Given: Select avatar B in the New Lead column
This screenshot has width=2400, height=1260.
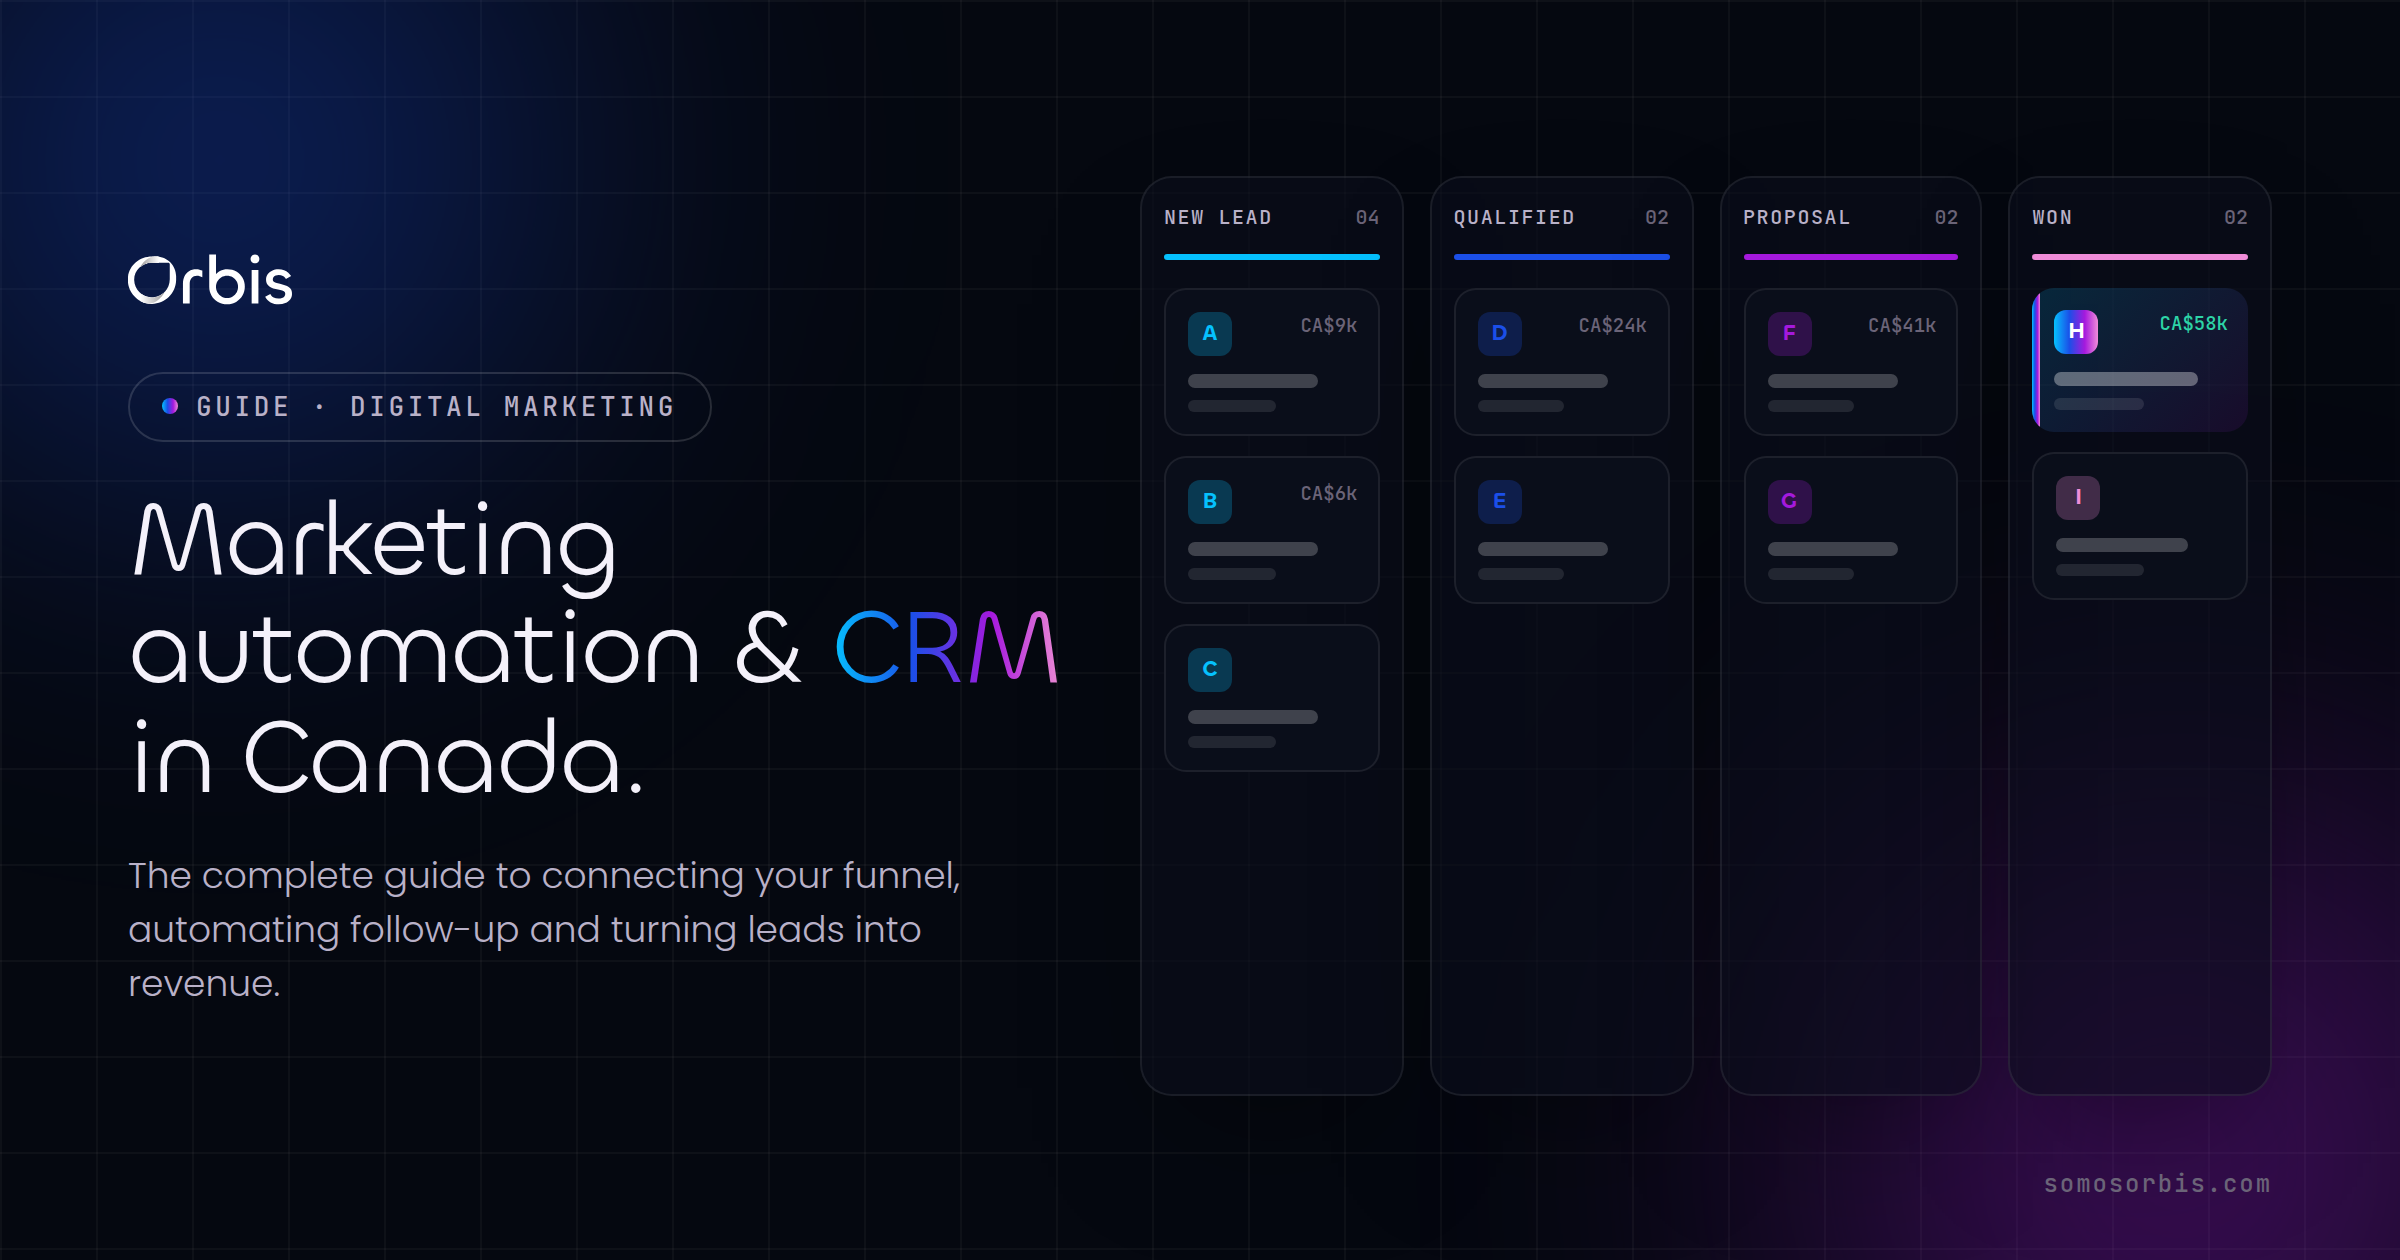Looking at the screenshot, I should [x=1210, y=502].
